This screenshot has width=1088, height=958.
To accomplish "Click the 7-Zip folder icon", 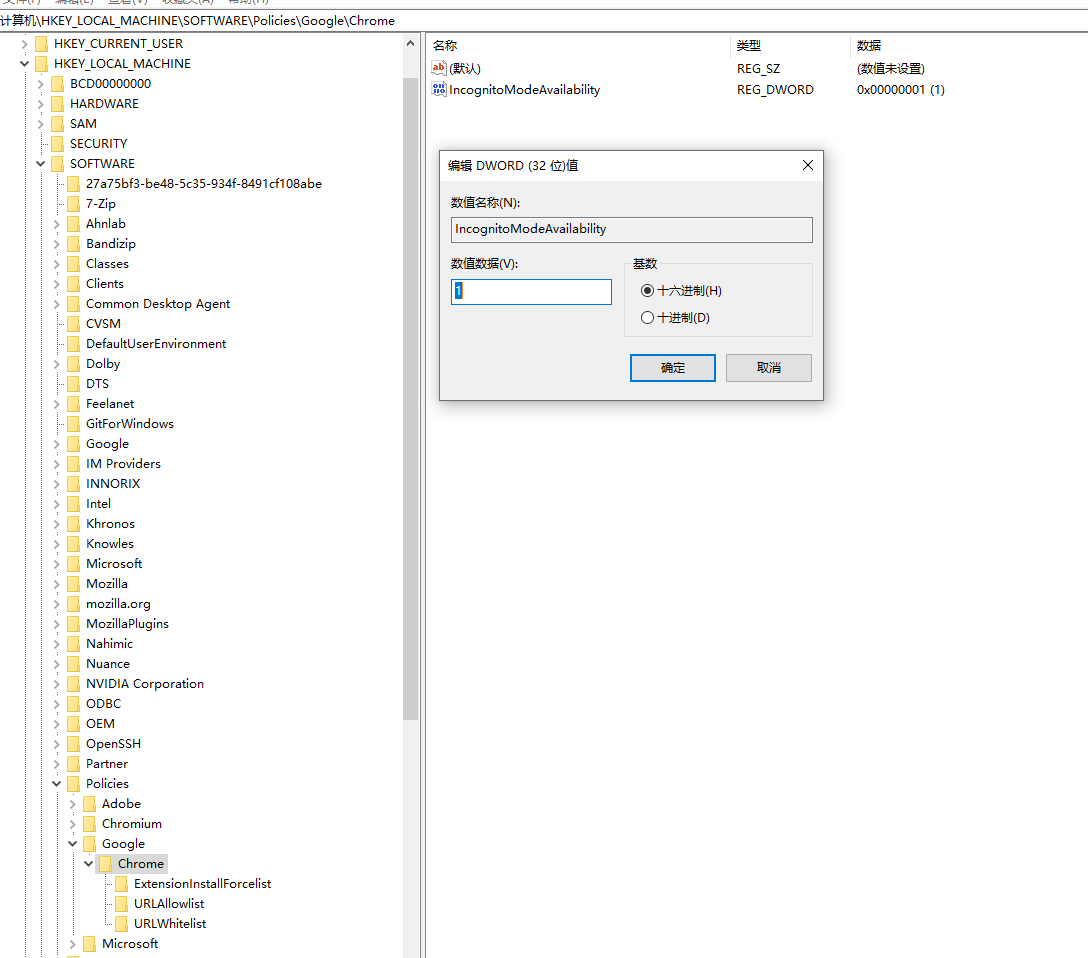I will tap(74, 203).
